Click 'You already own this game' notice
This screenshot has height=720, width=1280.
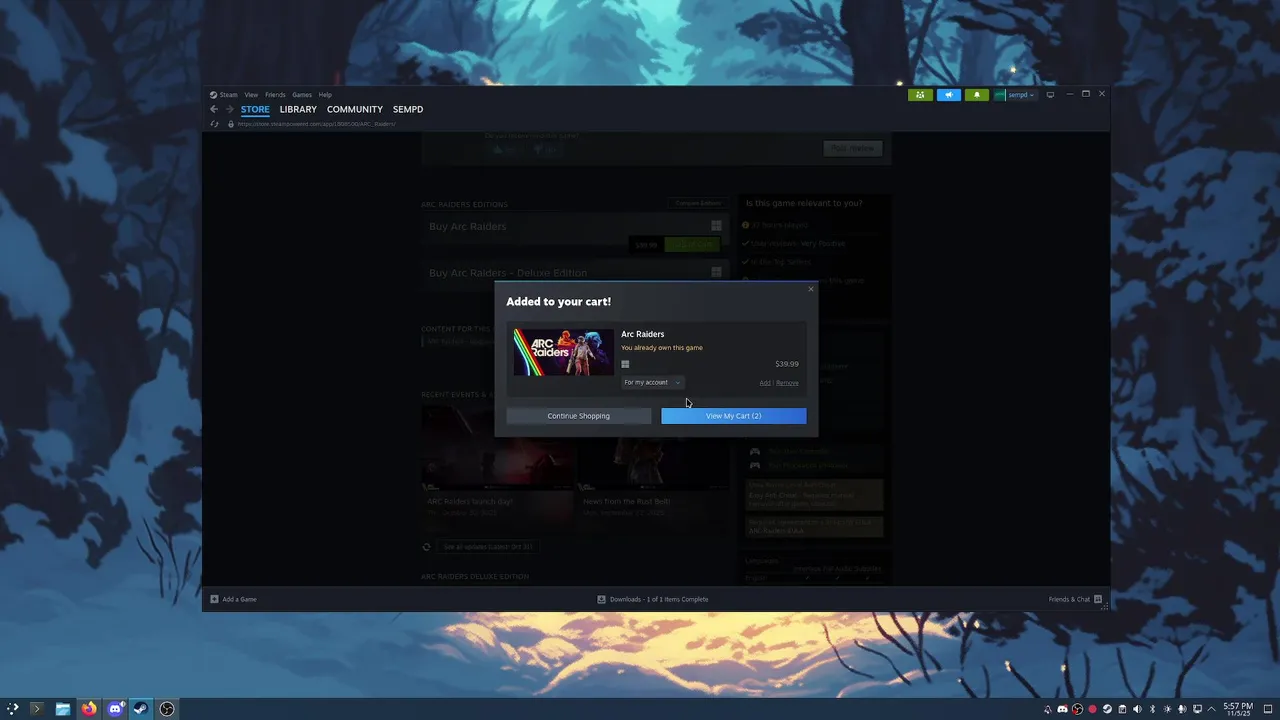[x=662, y=348]
